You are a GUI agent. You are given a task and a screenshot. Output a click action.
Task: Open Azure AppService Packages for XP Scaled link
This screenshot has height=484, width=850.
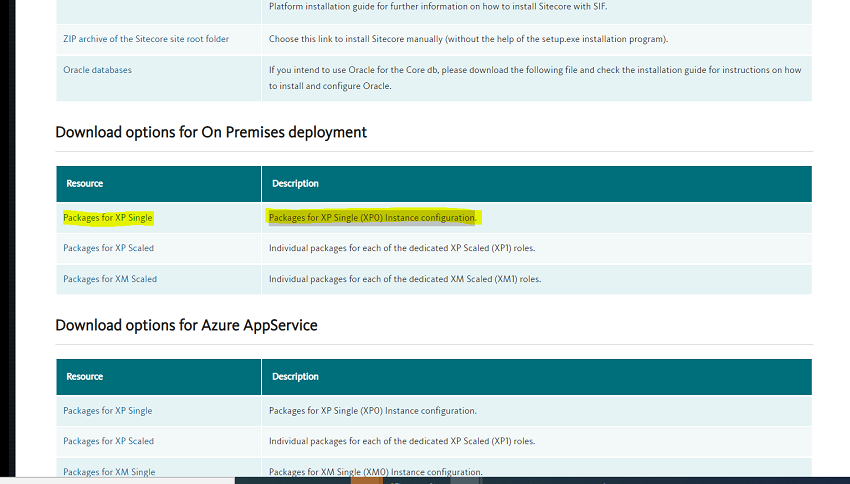(108, 441)
